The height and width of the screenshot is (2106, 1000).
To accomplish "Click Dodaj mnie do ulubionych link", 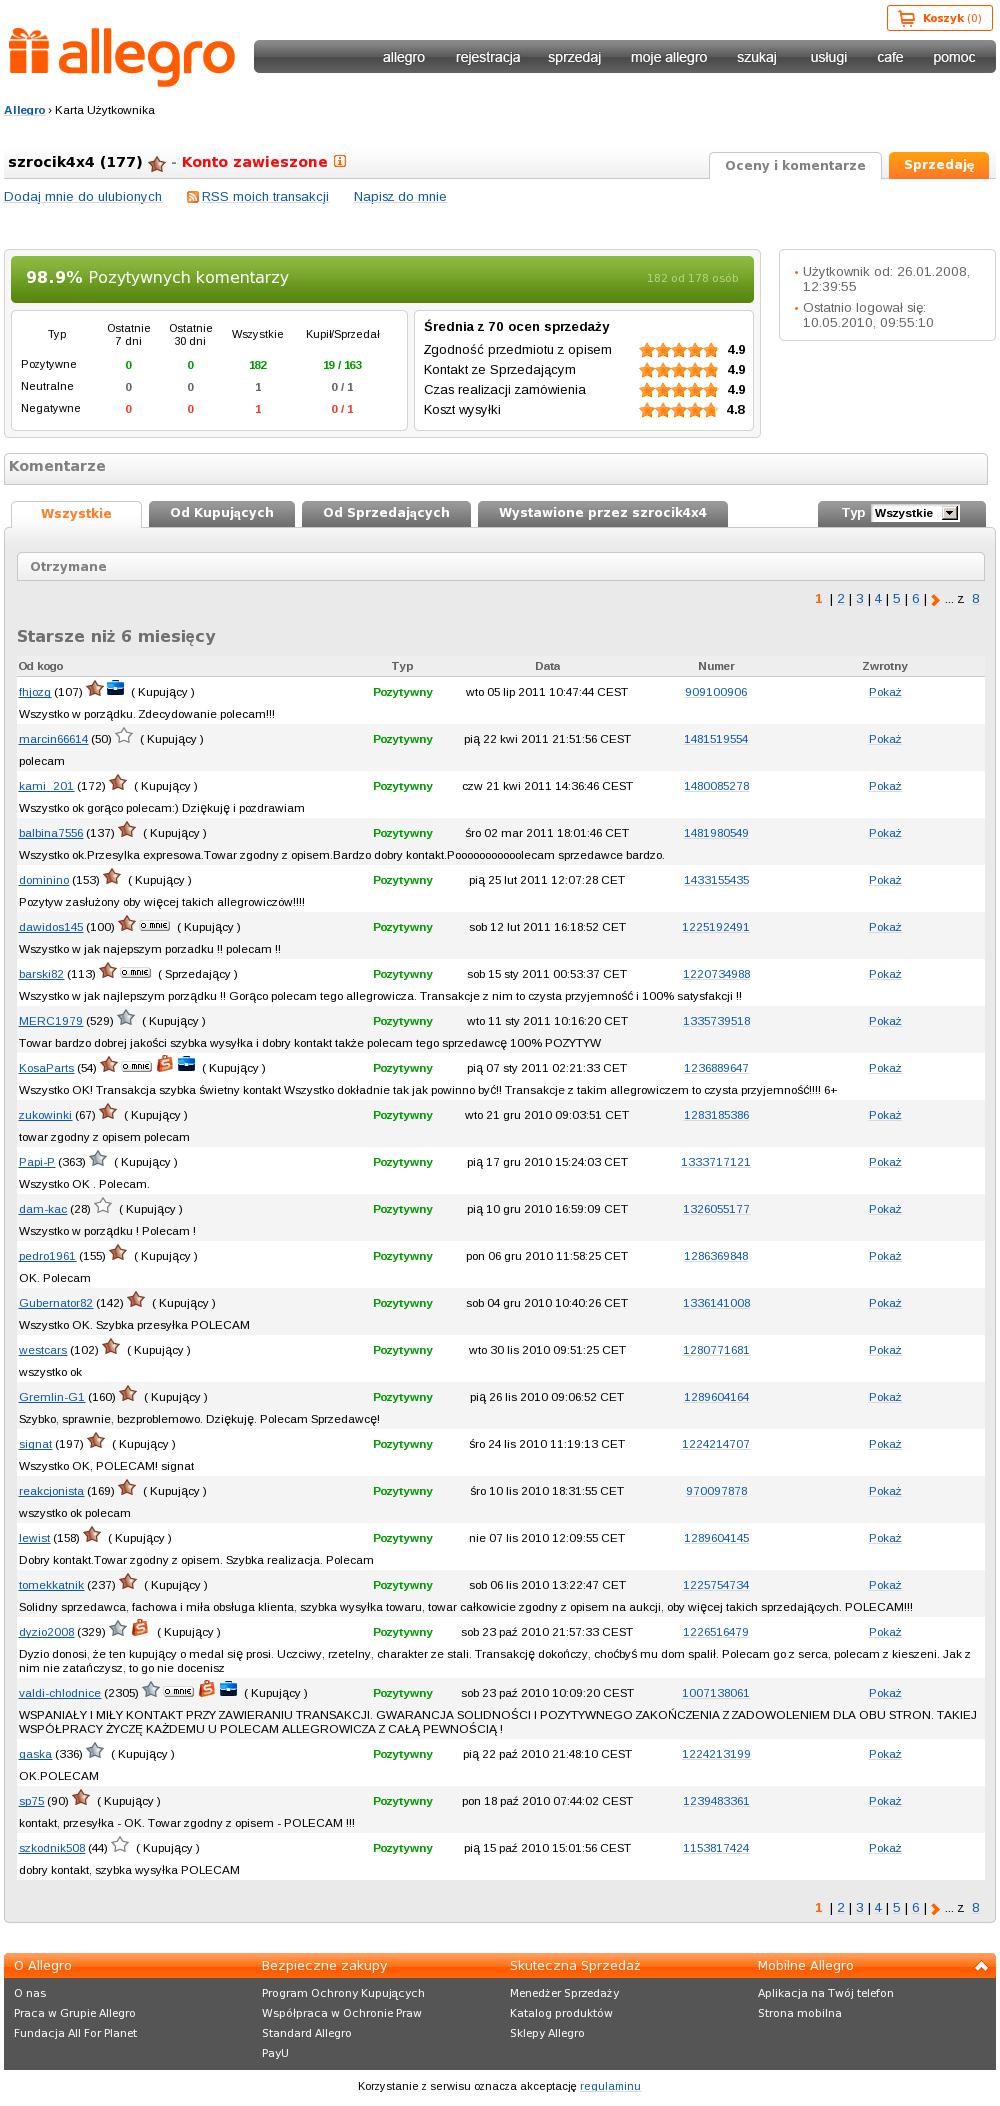I will point(83,197).
